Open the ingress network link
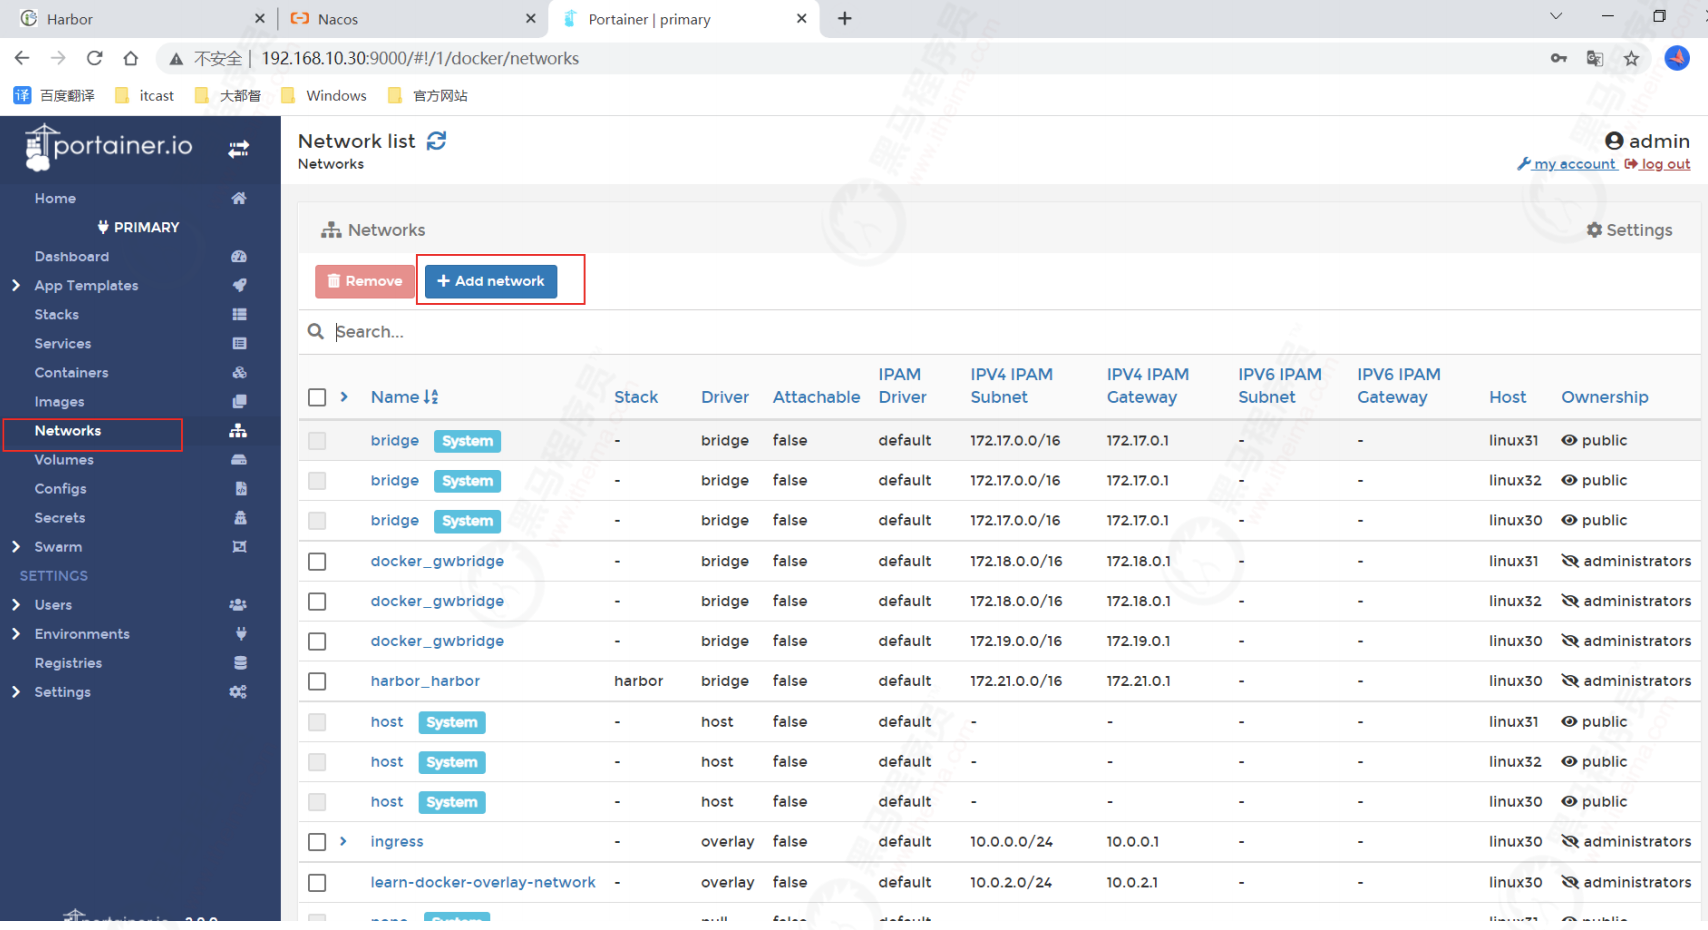The image size is (1708, 930). click(x=397, y=842)
